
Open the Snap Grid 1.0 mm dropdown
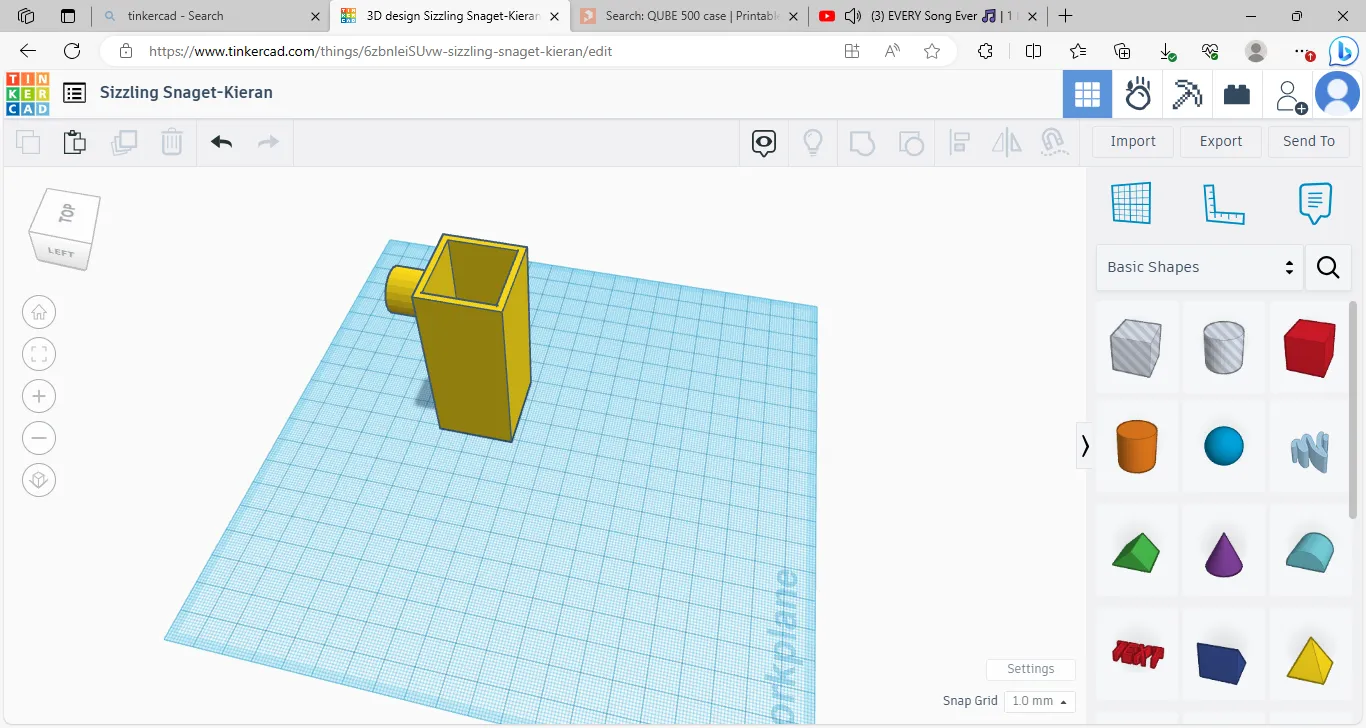point(1040,701)
